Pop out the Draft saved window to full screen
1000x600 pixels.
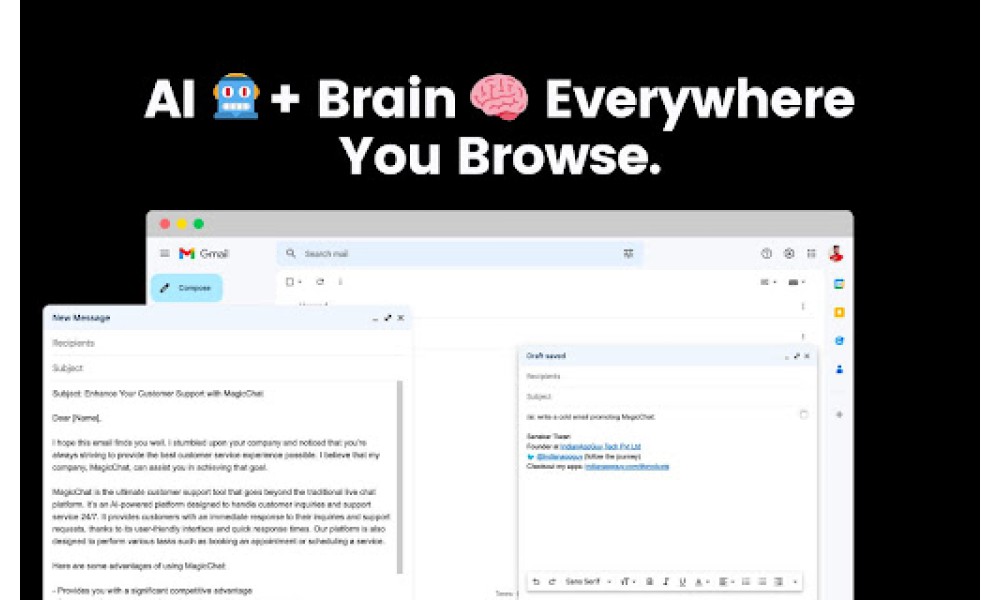[797, 356]
